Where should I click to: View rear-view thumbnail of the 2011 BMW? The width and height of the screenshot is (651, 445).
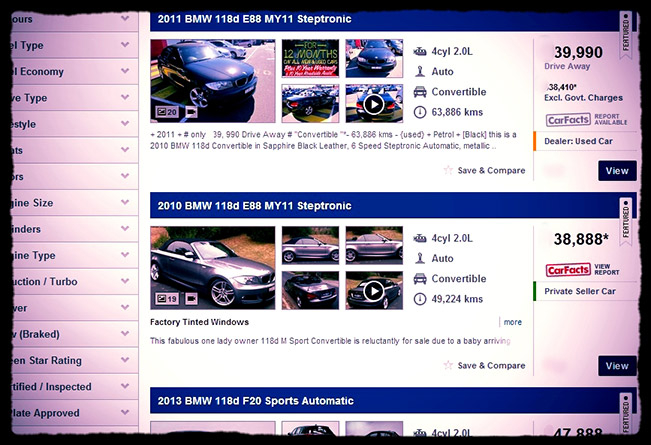310,103
